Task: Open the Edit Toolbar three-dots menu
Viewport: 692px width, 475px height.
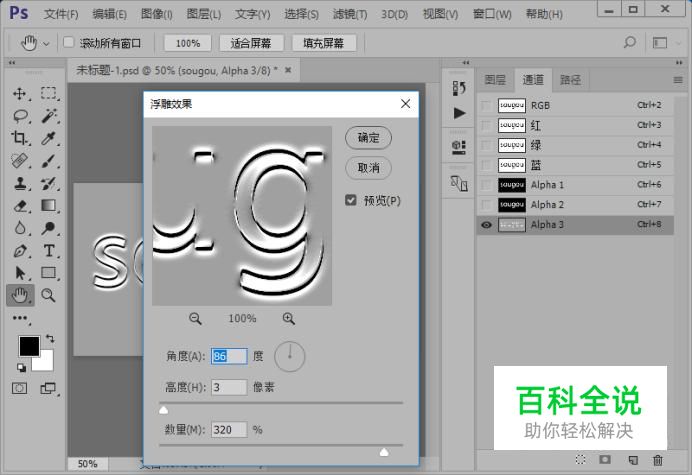Action: click(x=20, y=318)
